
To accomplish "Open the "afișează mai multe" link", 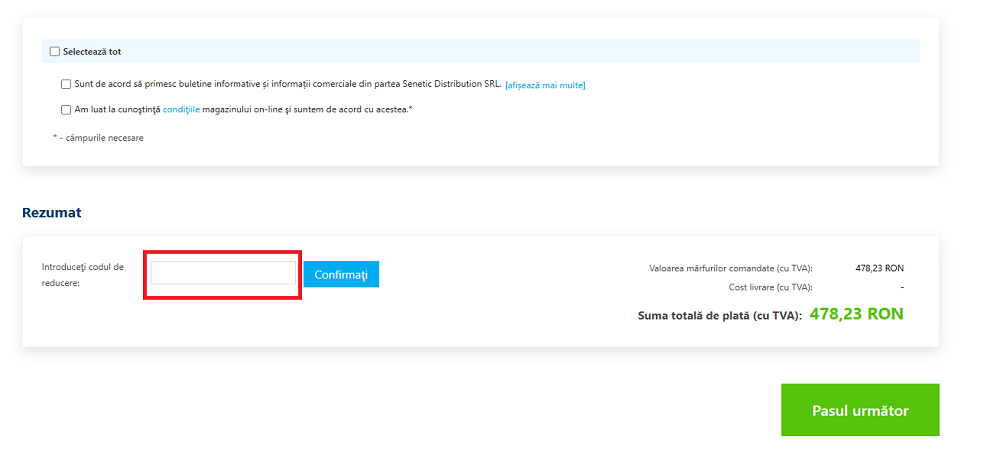I will tap(545, 85).
